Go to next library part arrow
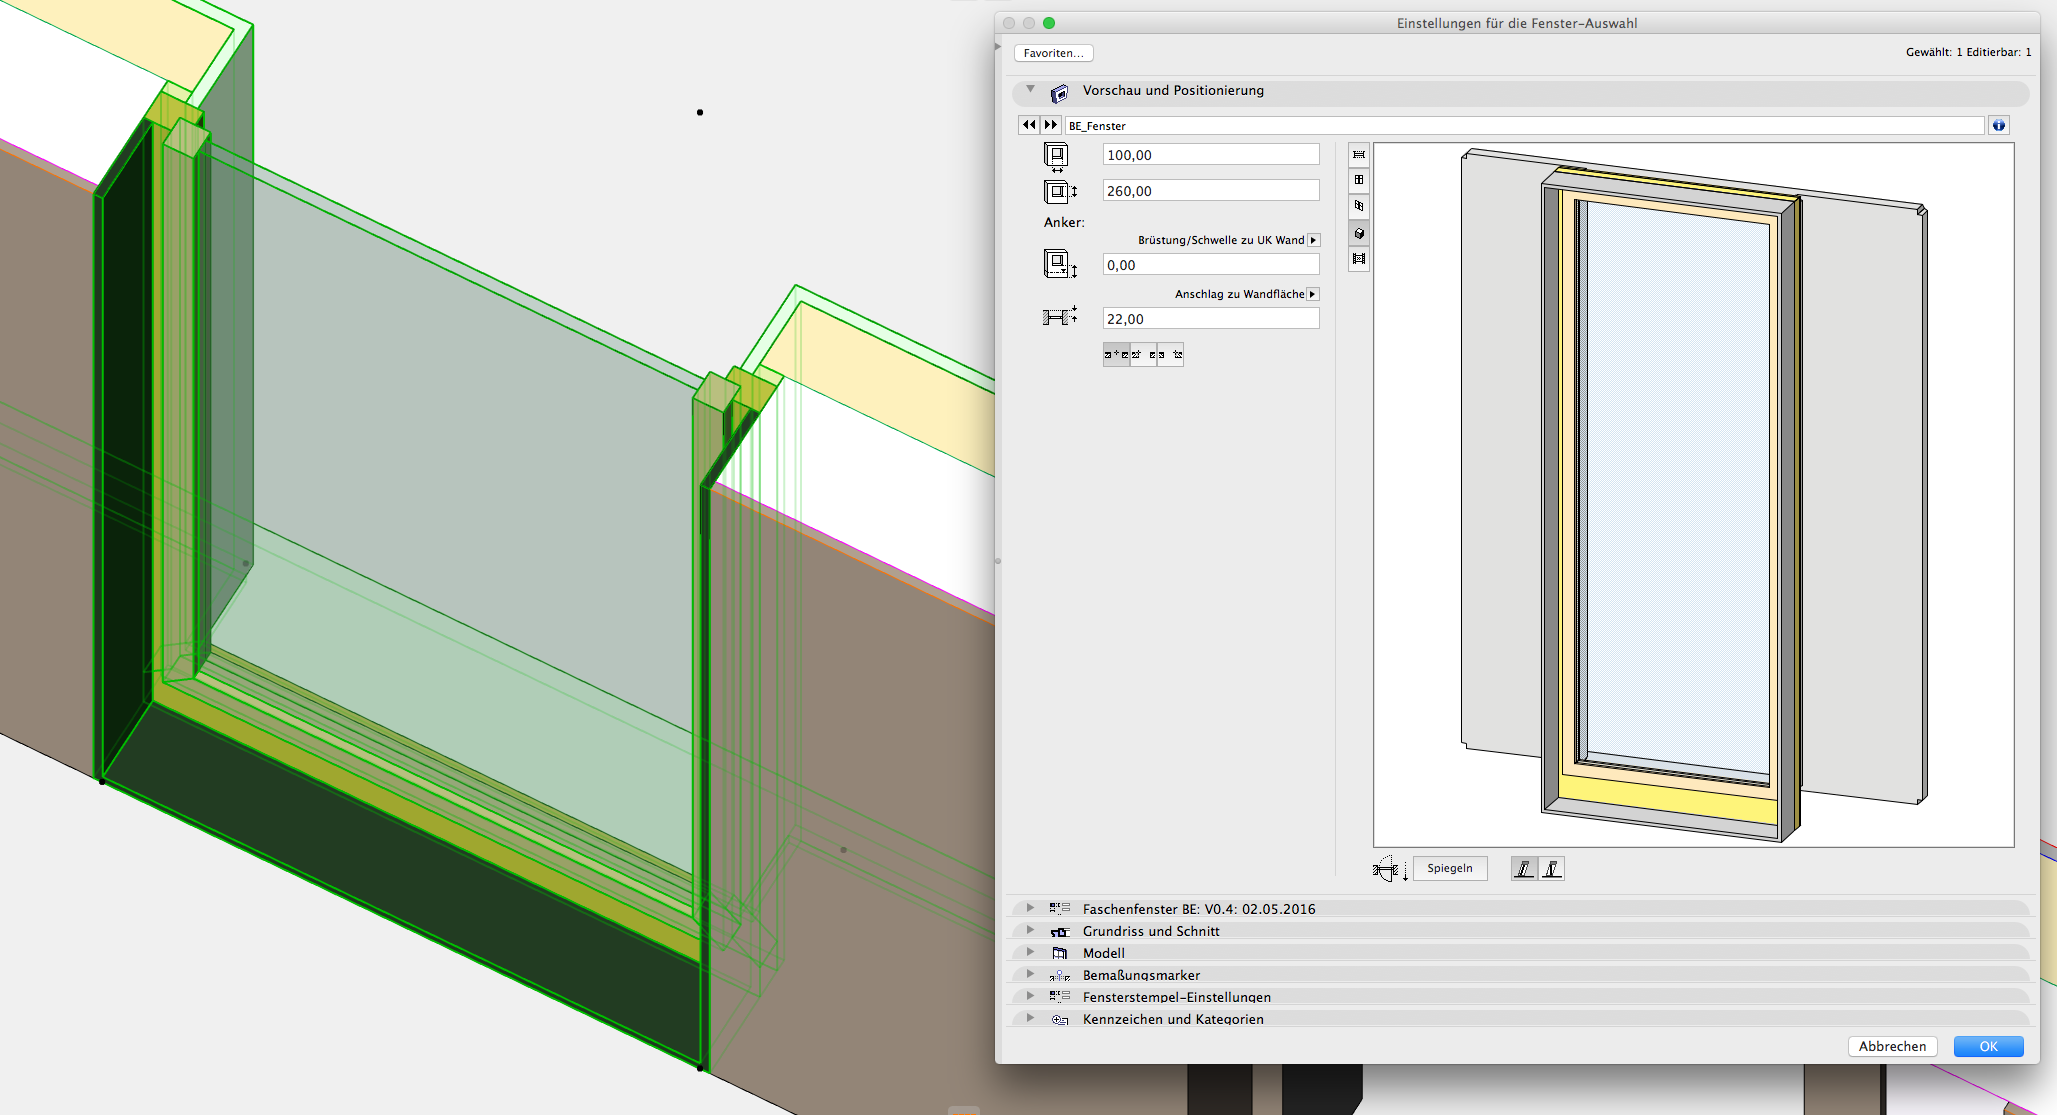The image size is (2057, 1115). [x=1050, y=125]
